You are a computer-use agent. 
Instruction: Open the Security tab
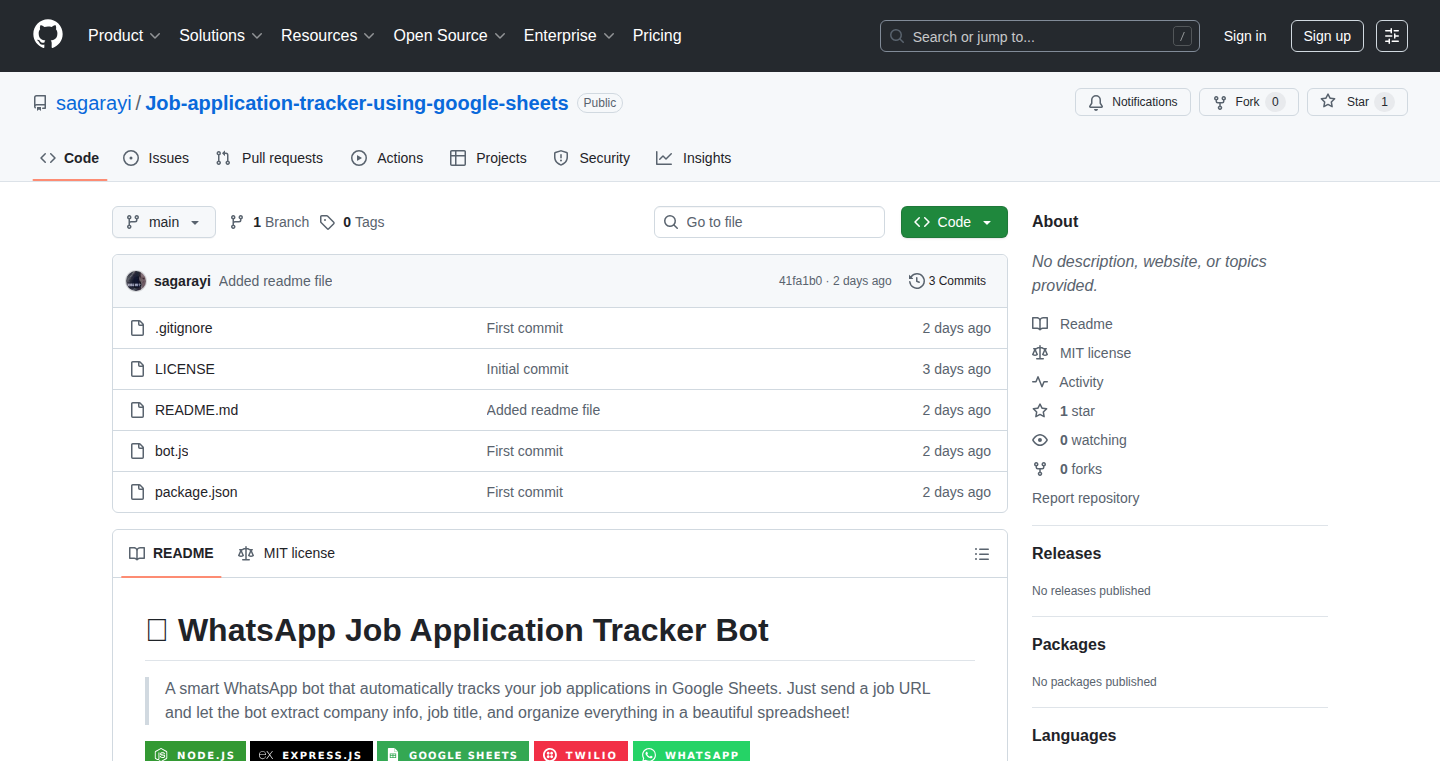pyautogui.click(x=592, y=158)
